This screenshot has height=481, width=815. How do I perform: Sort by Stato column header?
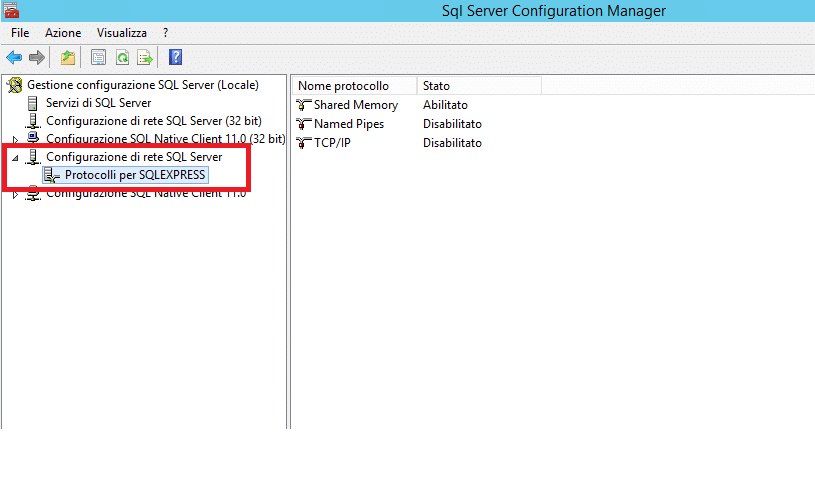[479, 86]
